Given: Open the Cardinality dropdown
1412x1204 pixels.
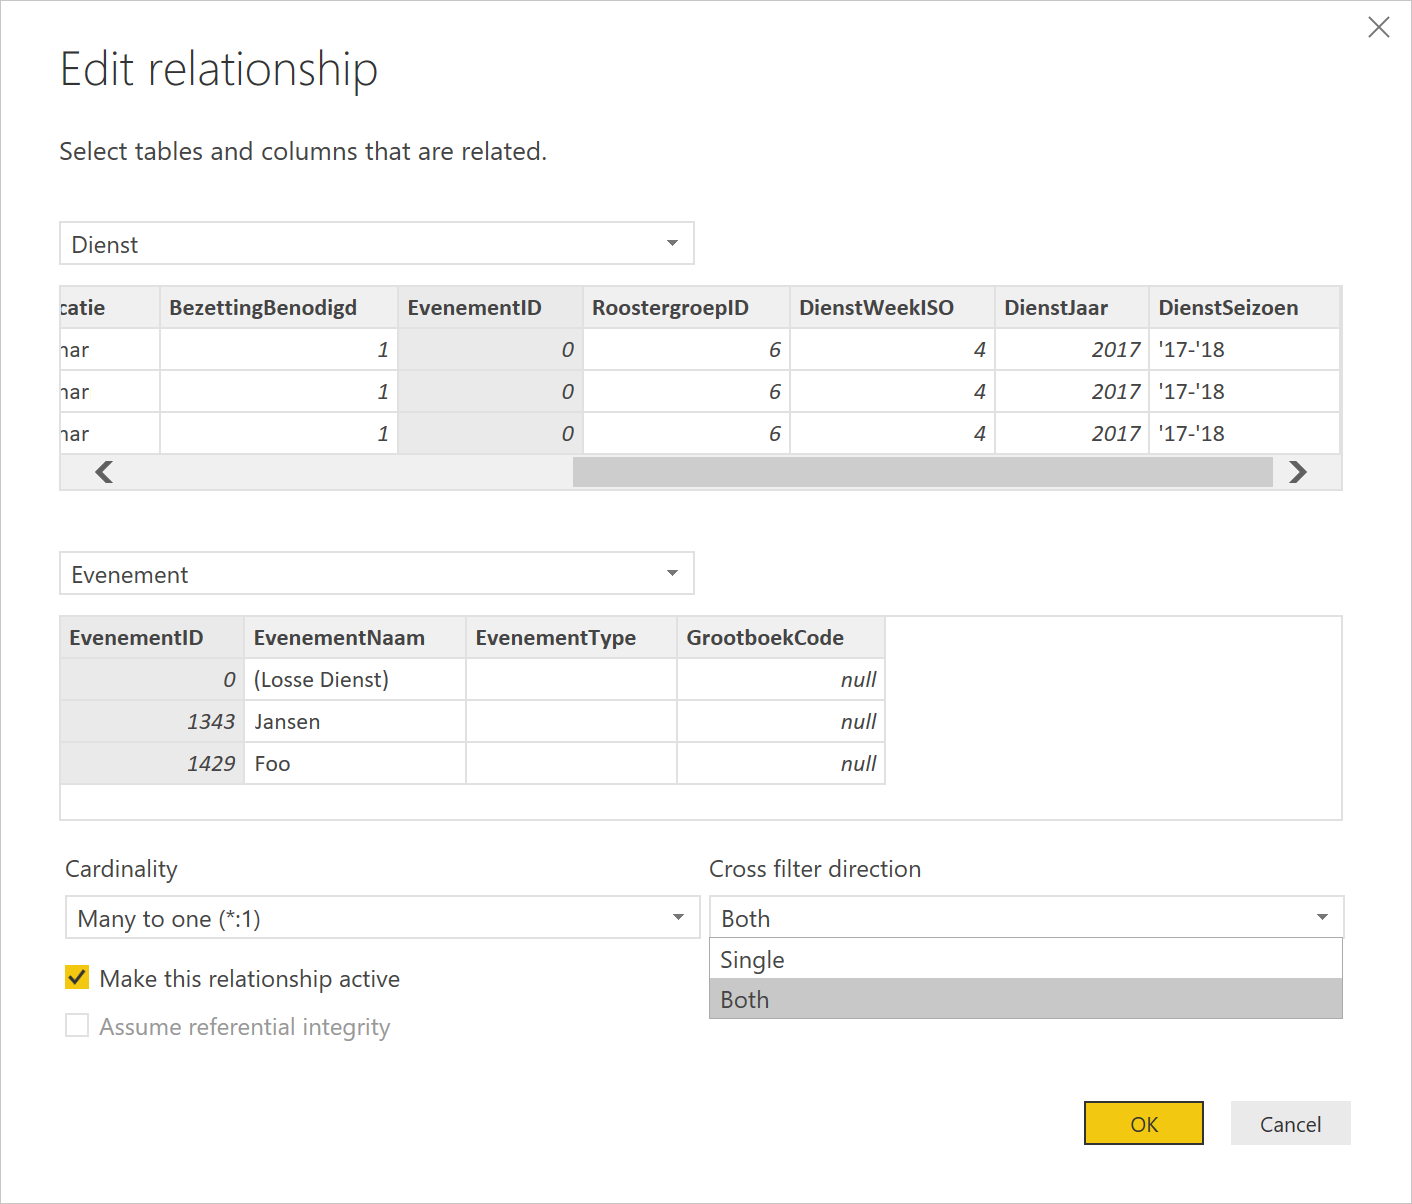Looking at the screenshot, I should pyautogui.click(x=382, y=918).
